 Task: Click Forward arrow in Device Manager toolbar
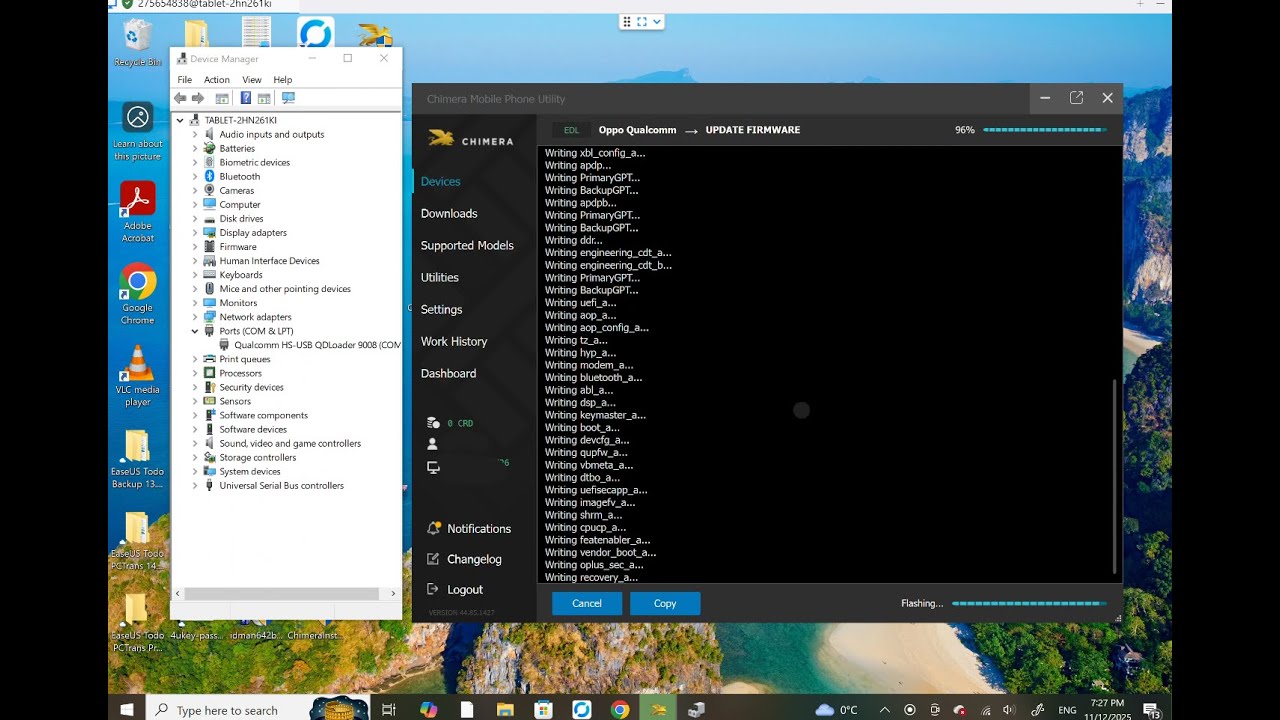coord(198,98)
